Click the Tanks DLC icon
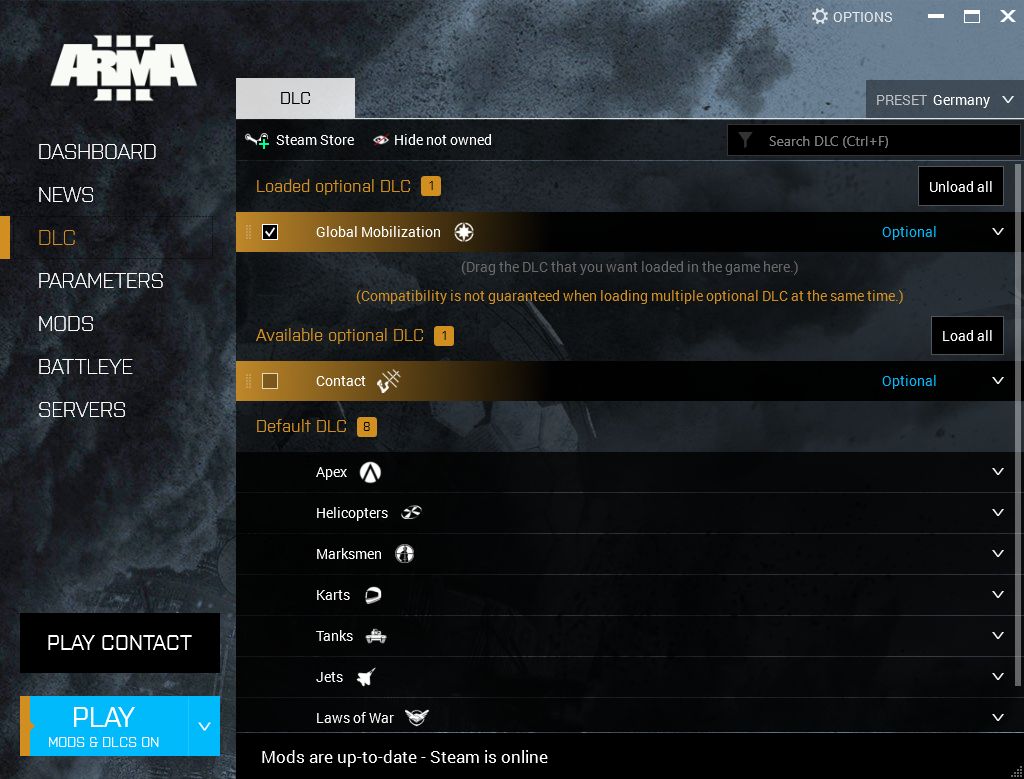The image size is (1024, 779). click(x=376, y=636)
